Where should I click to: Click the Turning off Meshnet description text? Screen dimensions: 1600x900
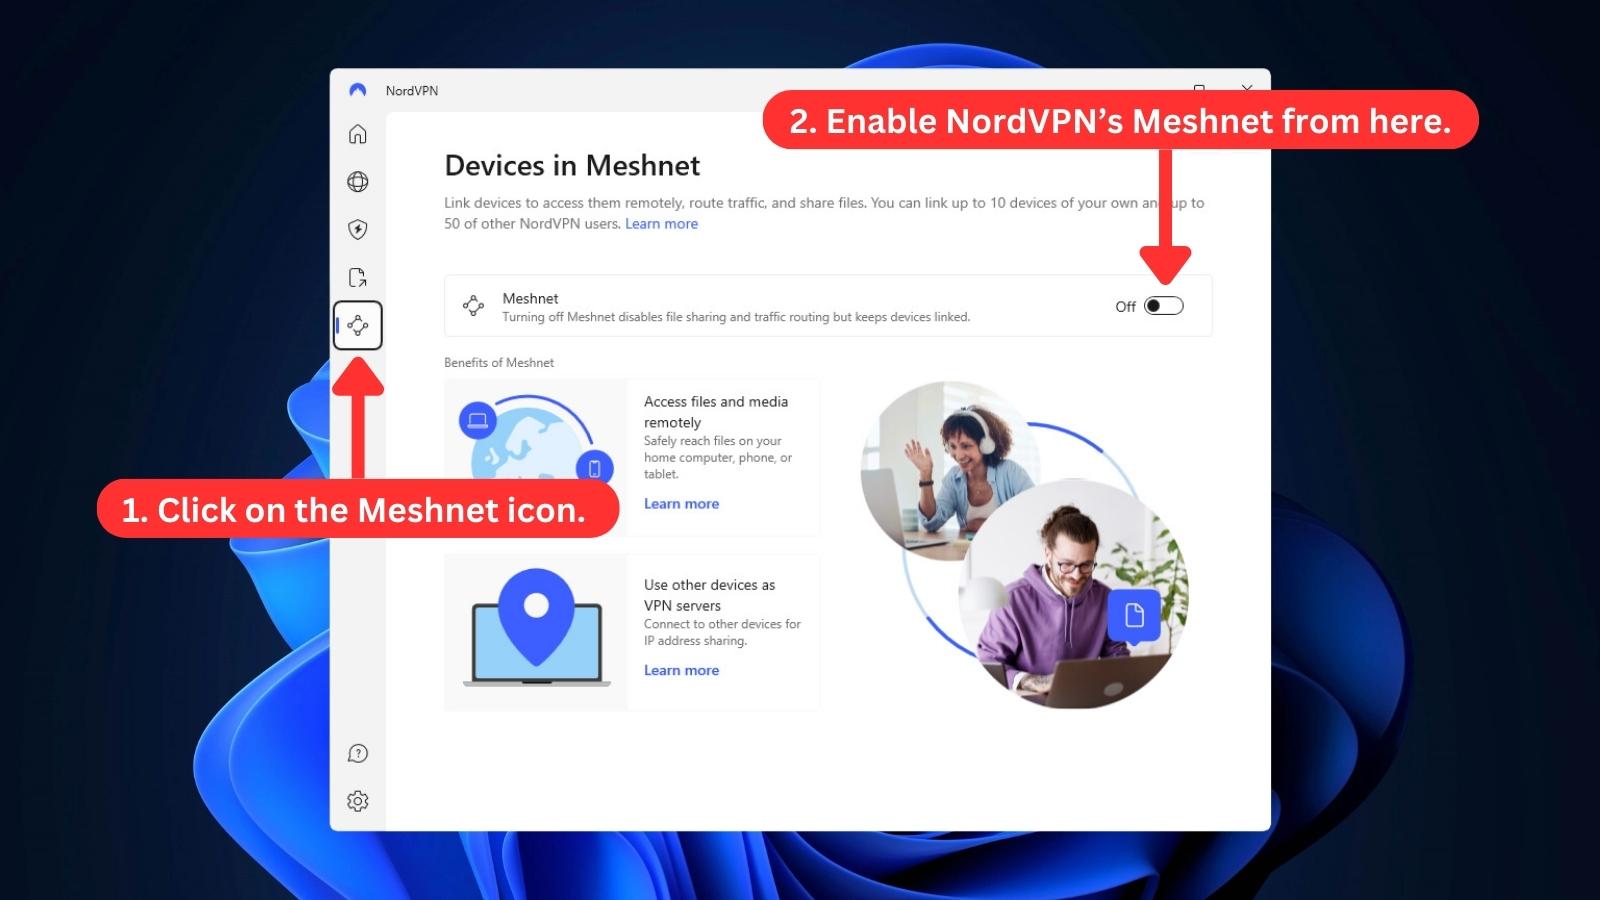pyautogui.click(x=736, y=317)
